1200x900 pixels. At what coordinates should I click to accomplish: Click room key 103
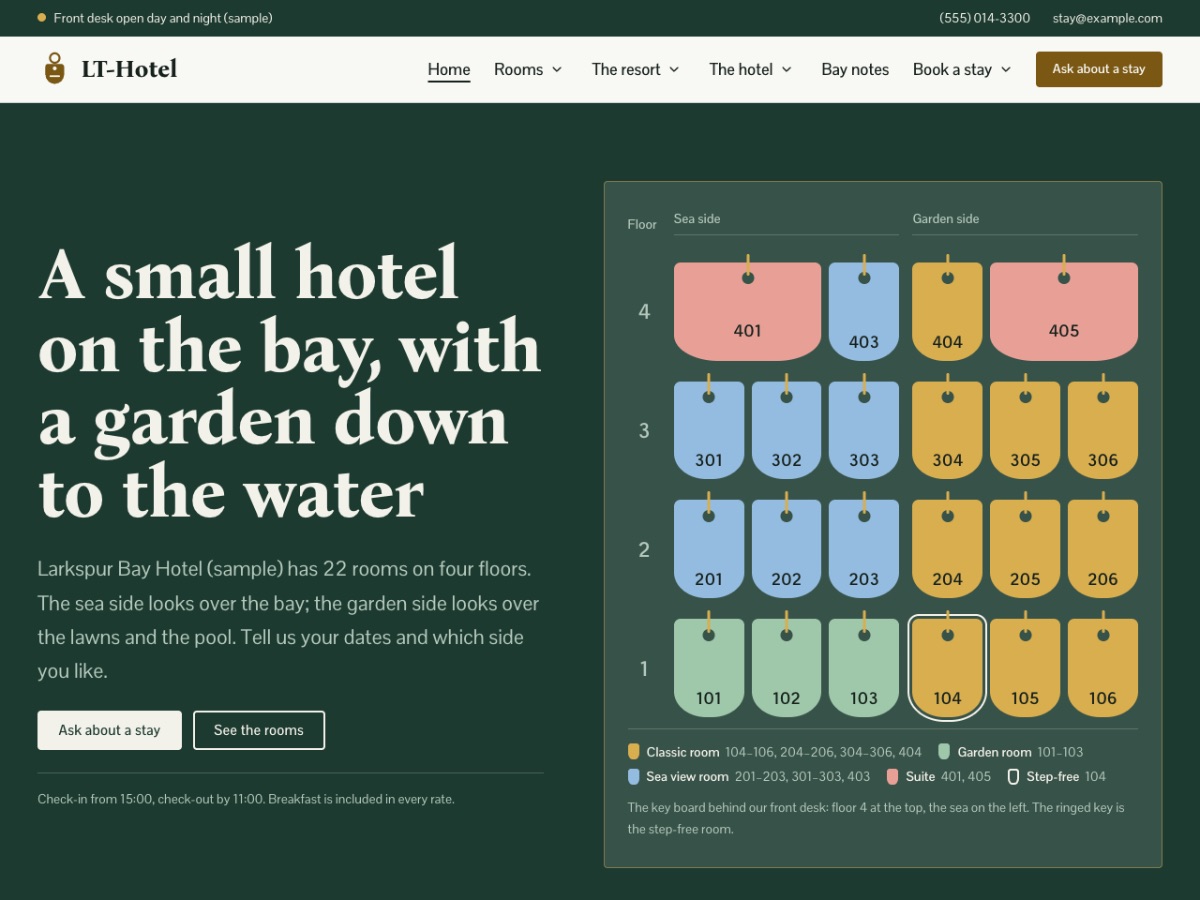(864, 668)
